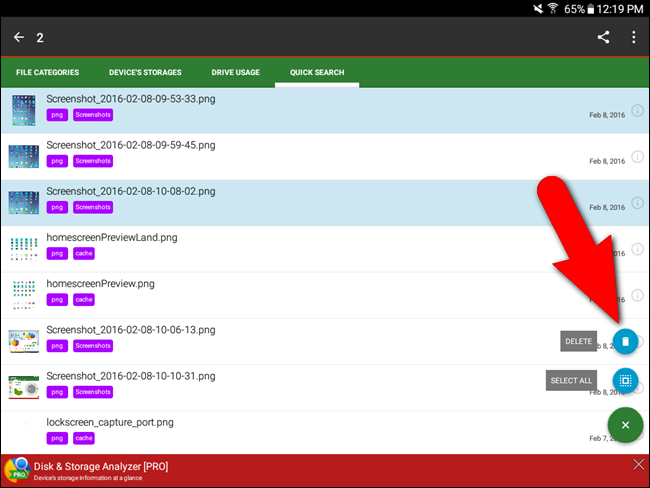Tap the share icon in toolbar
The image size is (650, 488).
(x=604, y=38)
